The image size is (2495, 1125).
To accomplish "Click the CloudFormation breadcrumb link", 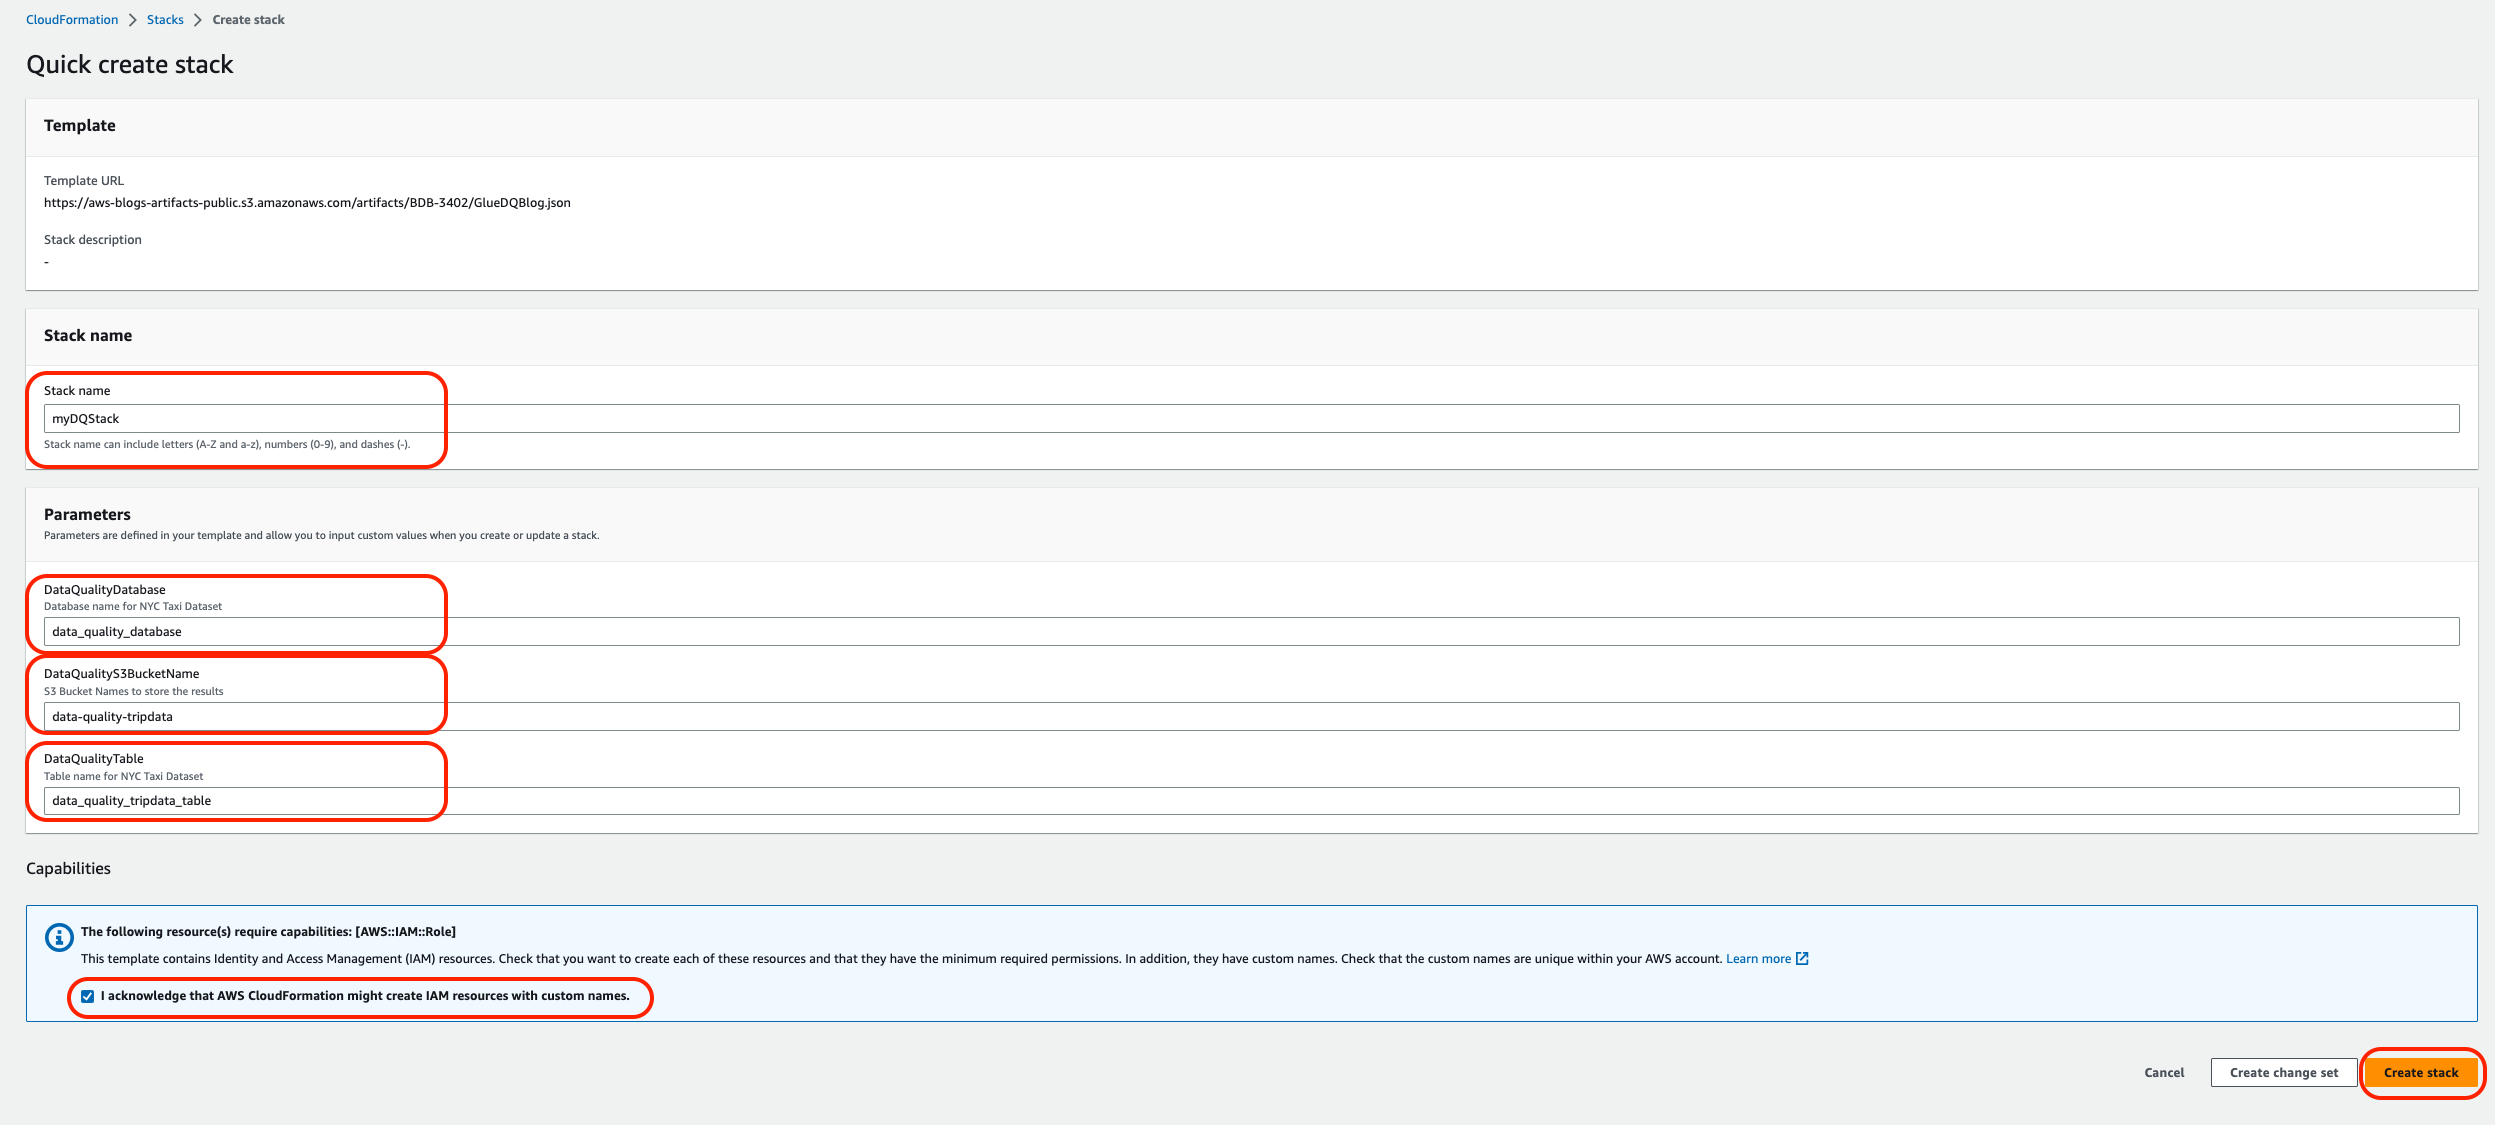I will [72, 20].
